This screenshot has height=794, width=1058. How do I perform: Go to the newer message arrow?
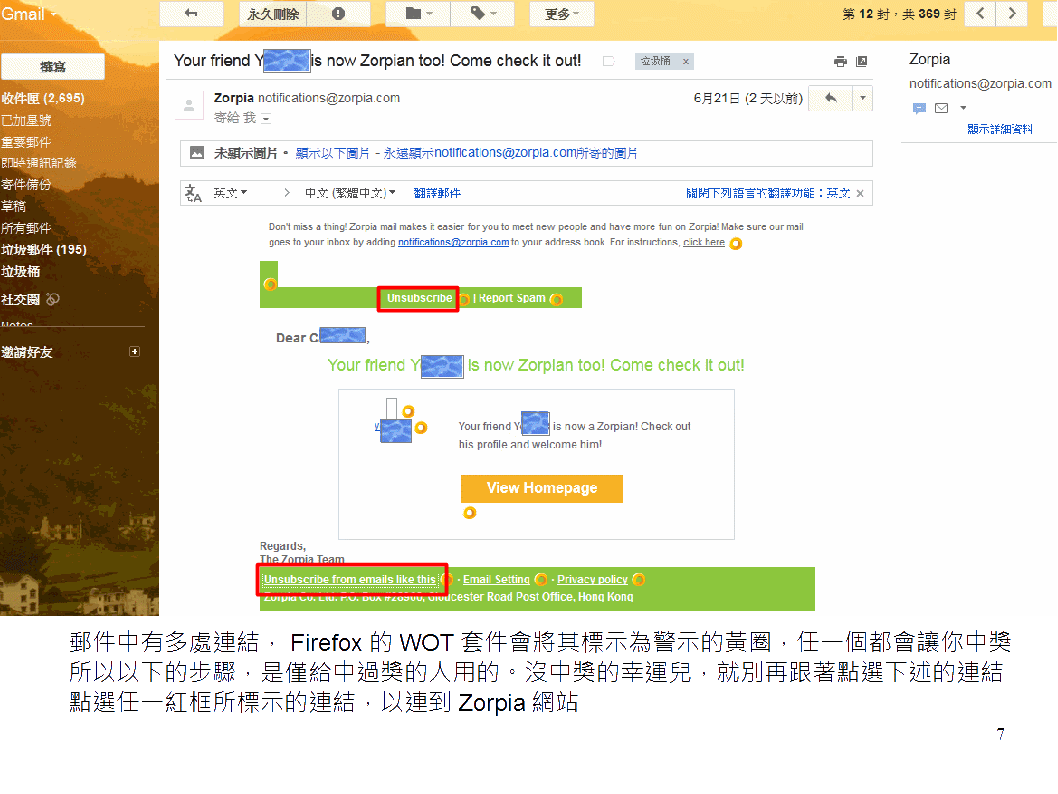tap(980, 13)
